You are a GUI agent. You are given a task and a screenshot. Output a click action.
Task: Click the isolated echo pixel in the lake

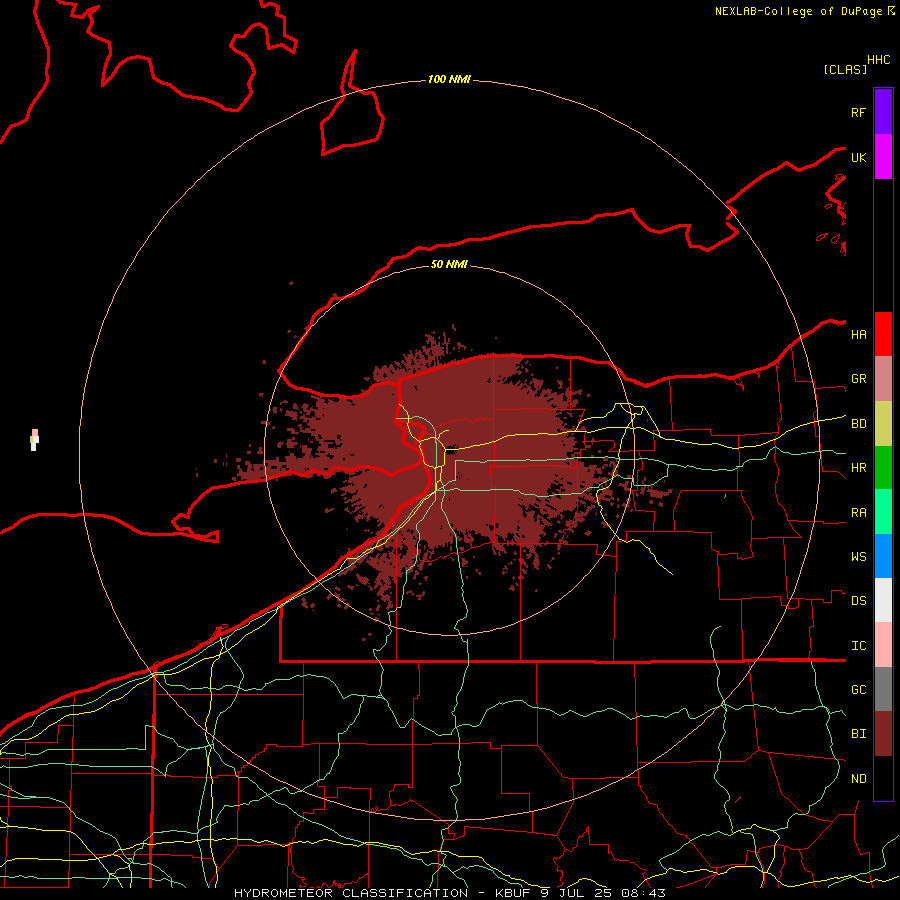coord(34,440)
